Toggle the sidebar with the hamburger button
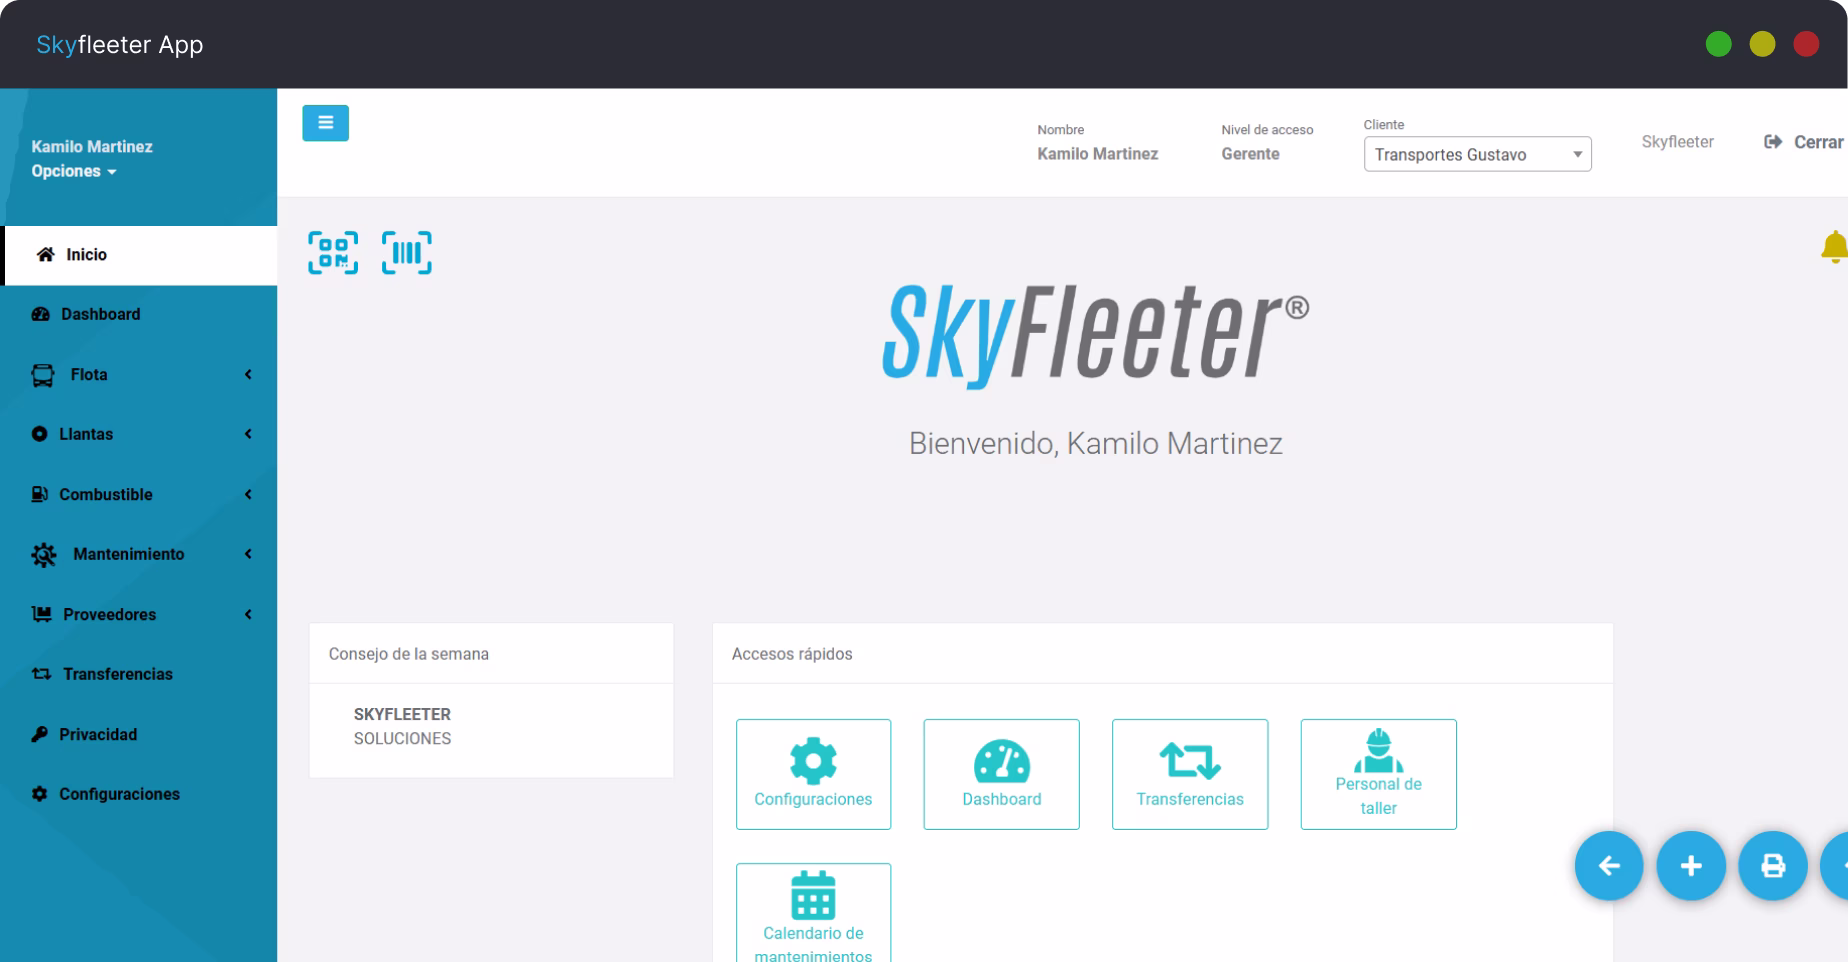1848x962 pixels. click(x=325, y=122)
